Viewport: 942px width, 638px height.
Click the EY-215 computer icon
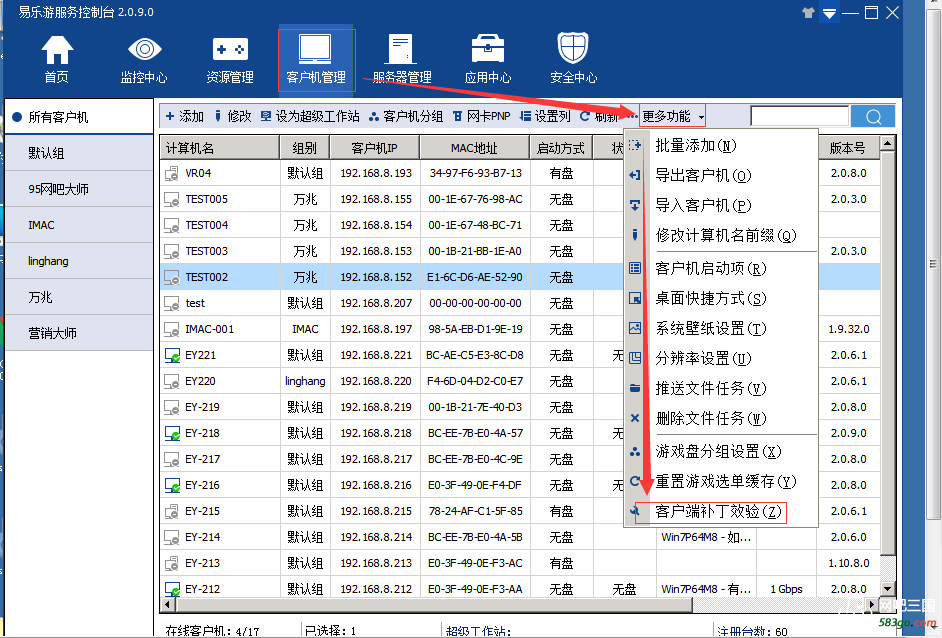[172, 512]
